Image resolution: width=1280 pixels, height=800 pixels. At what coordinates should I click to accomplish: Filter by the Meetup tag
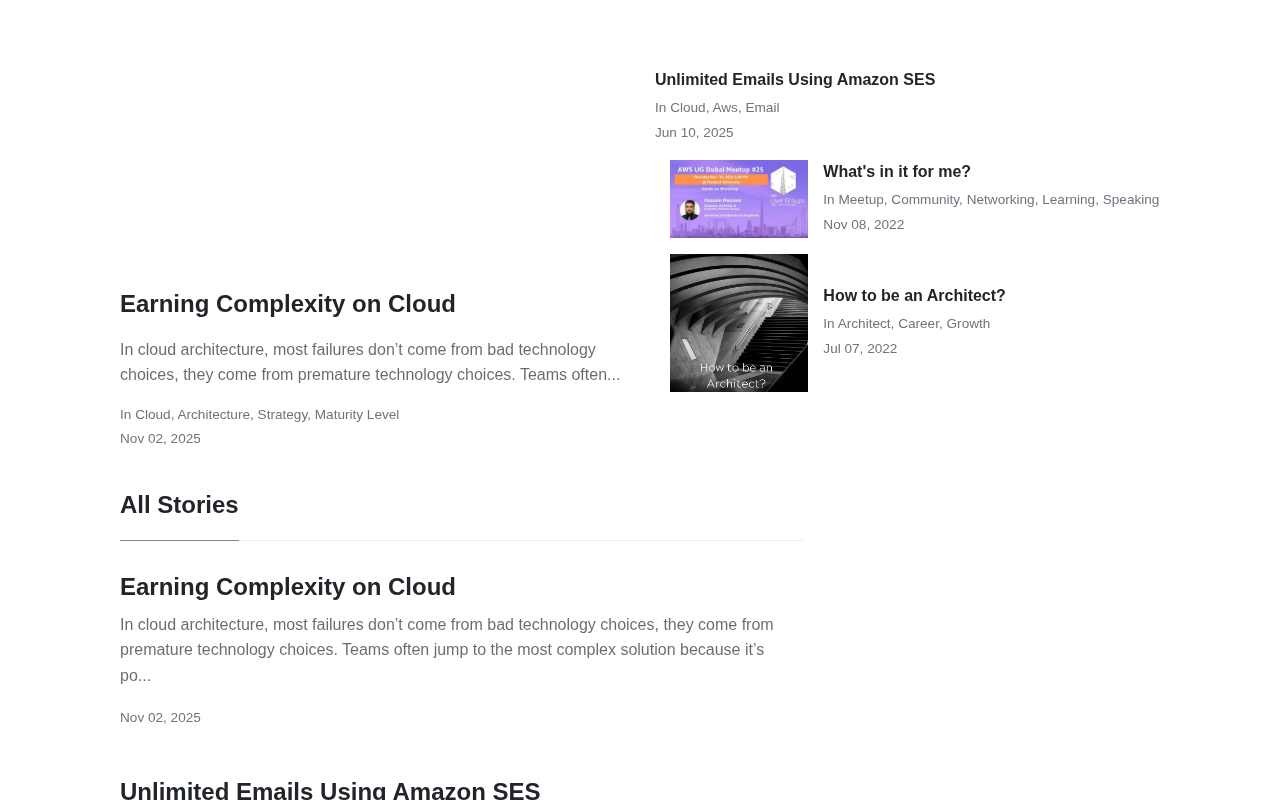click(861, 200)
